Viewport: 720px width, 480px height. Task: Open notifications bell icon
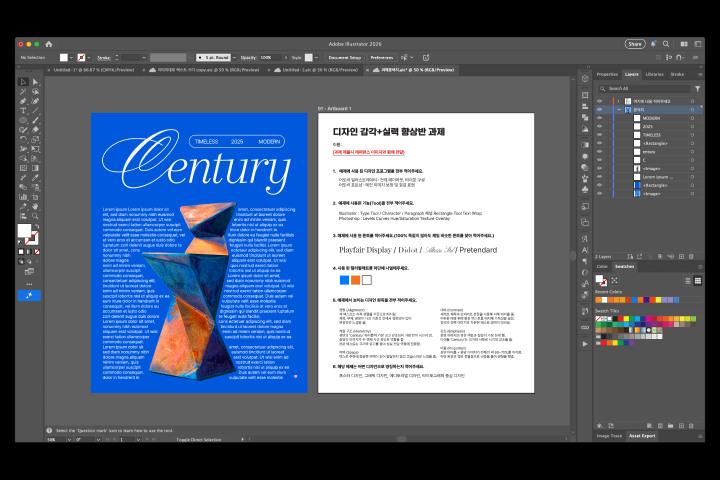653,44
